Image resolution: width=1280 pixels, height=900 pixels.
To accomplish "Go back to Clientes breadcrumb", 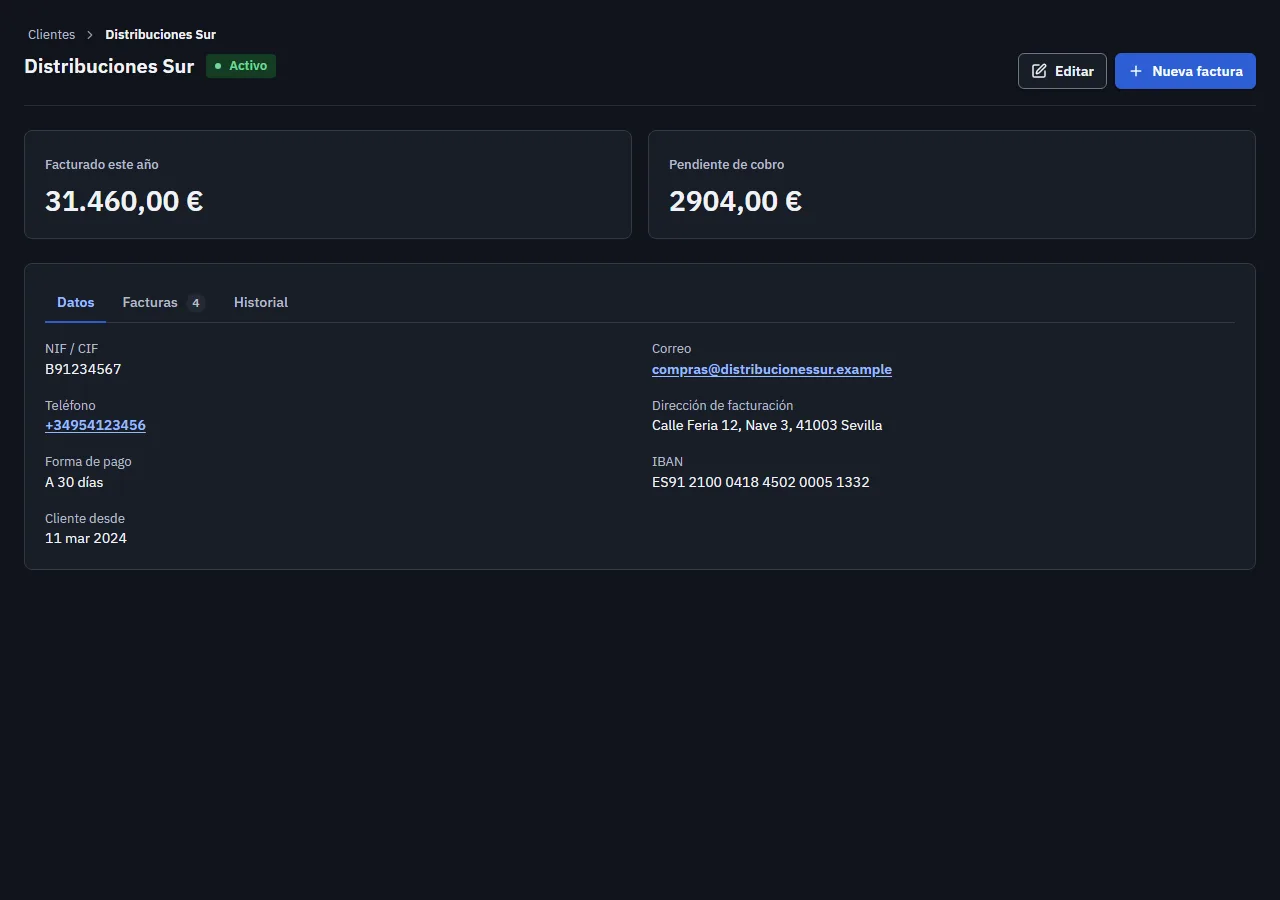I will tap(51, 35).
